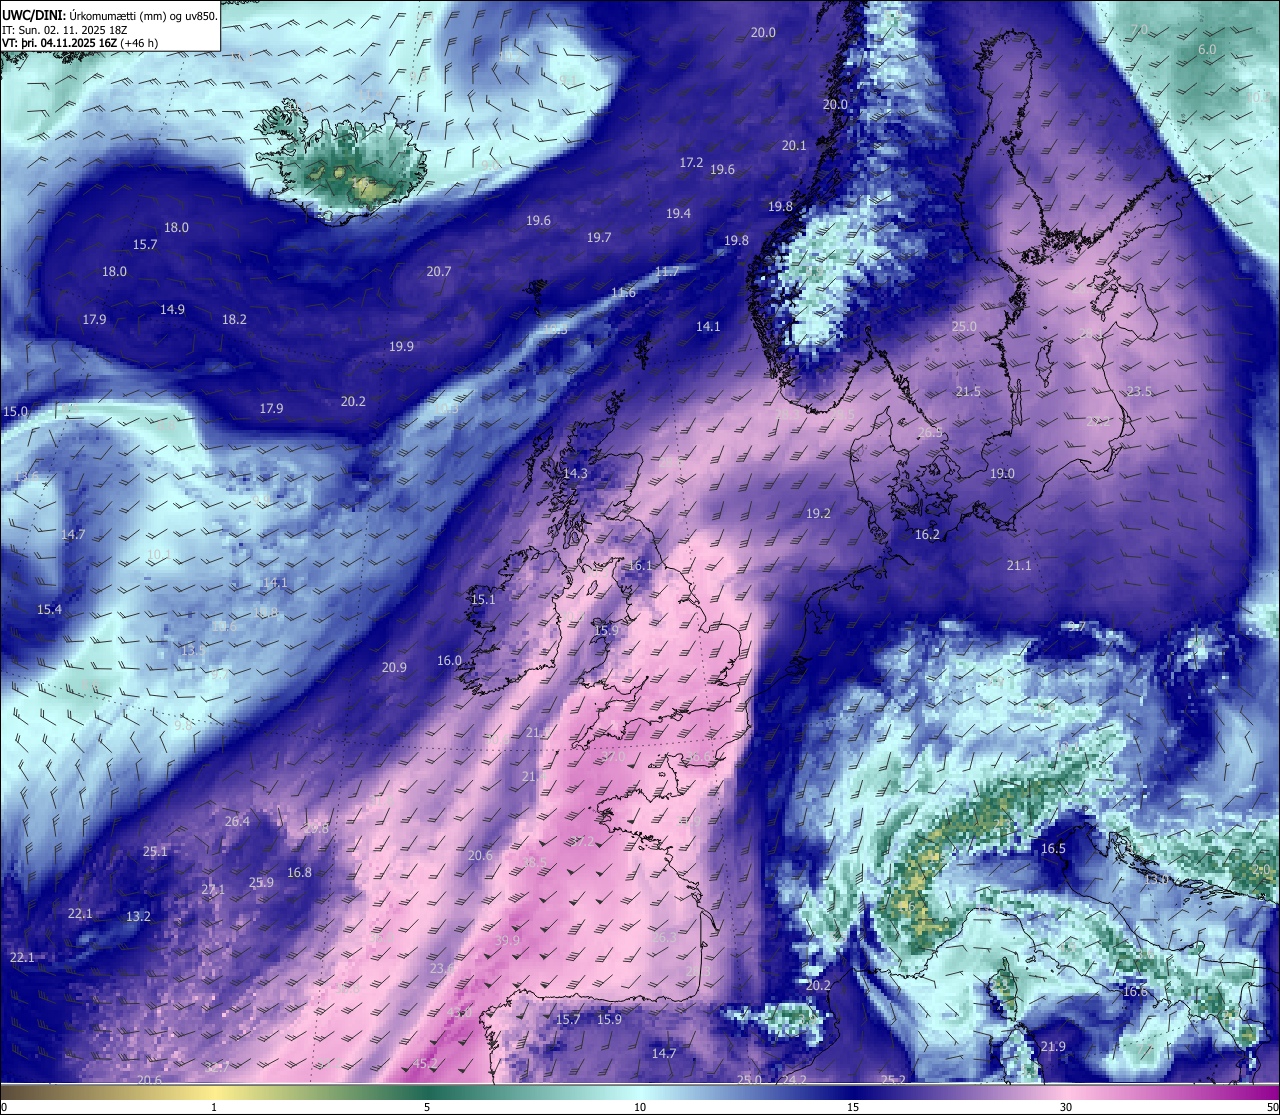Click the 27.1 value label

213,889
